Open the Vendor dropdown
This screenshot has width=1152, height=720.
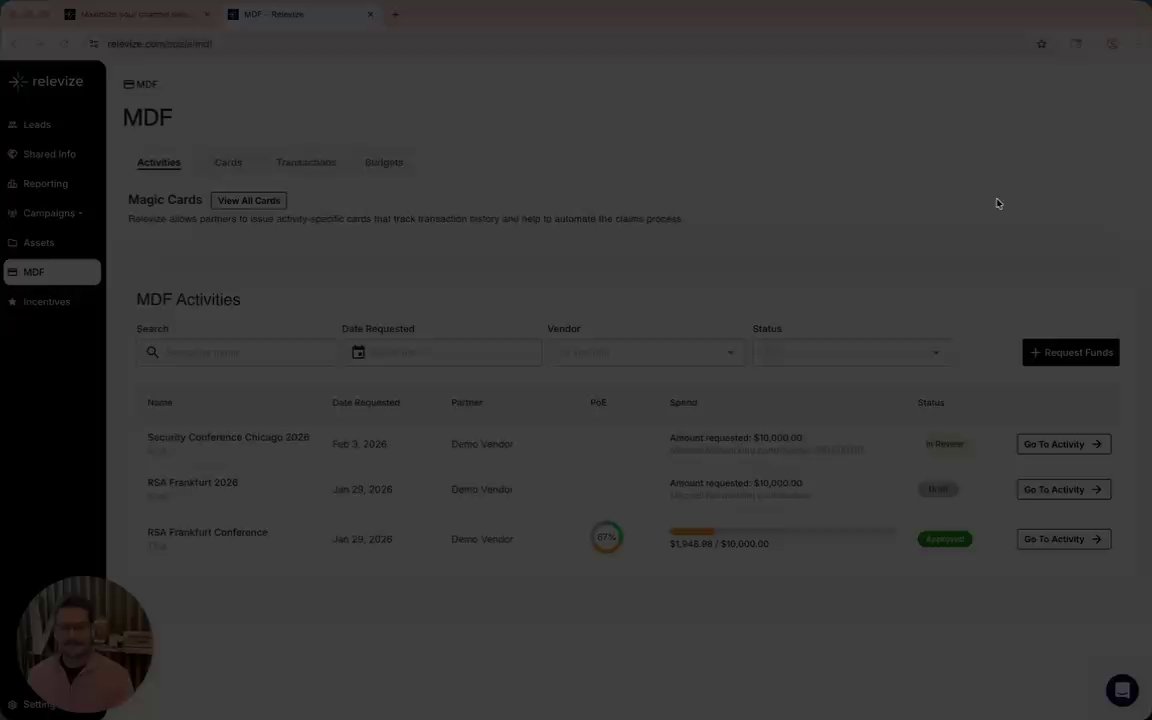[647, 353]
